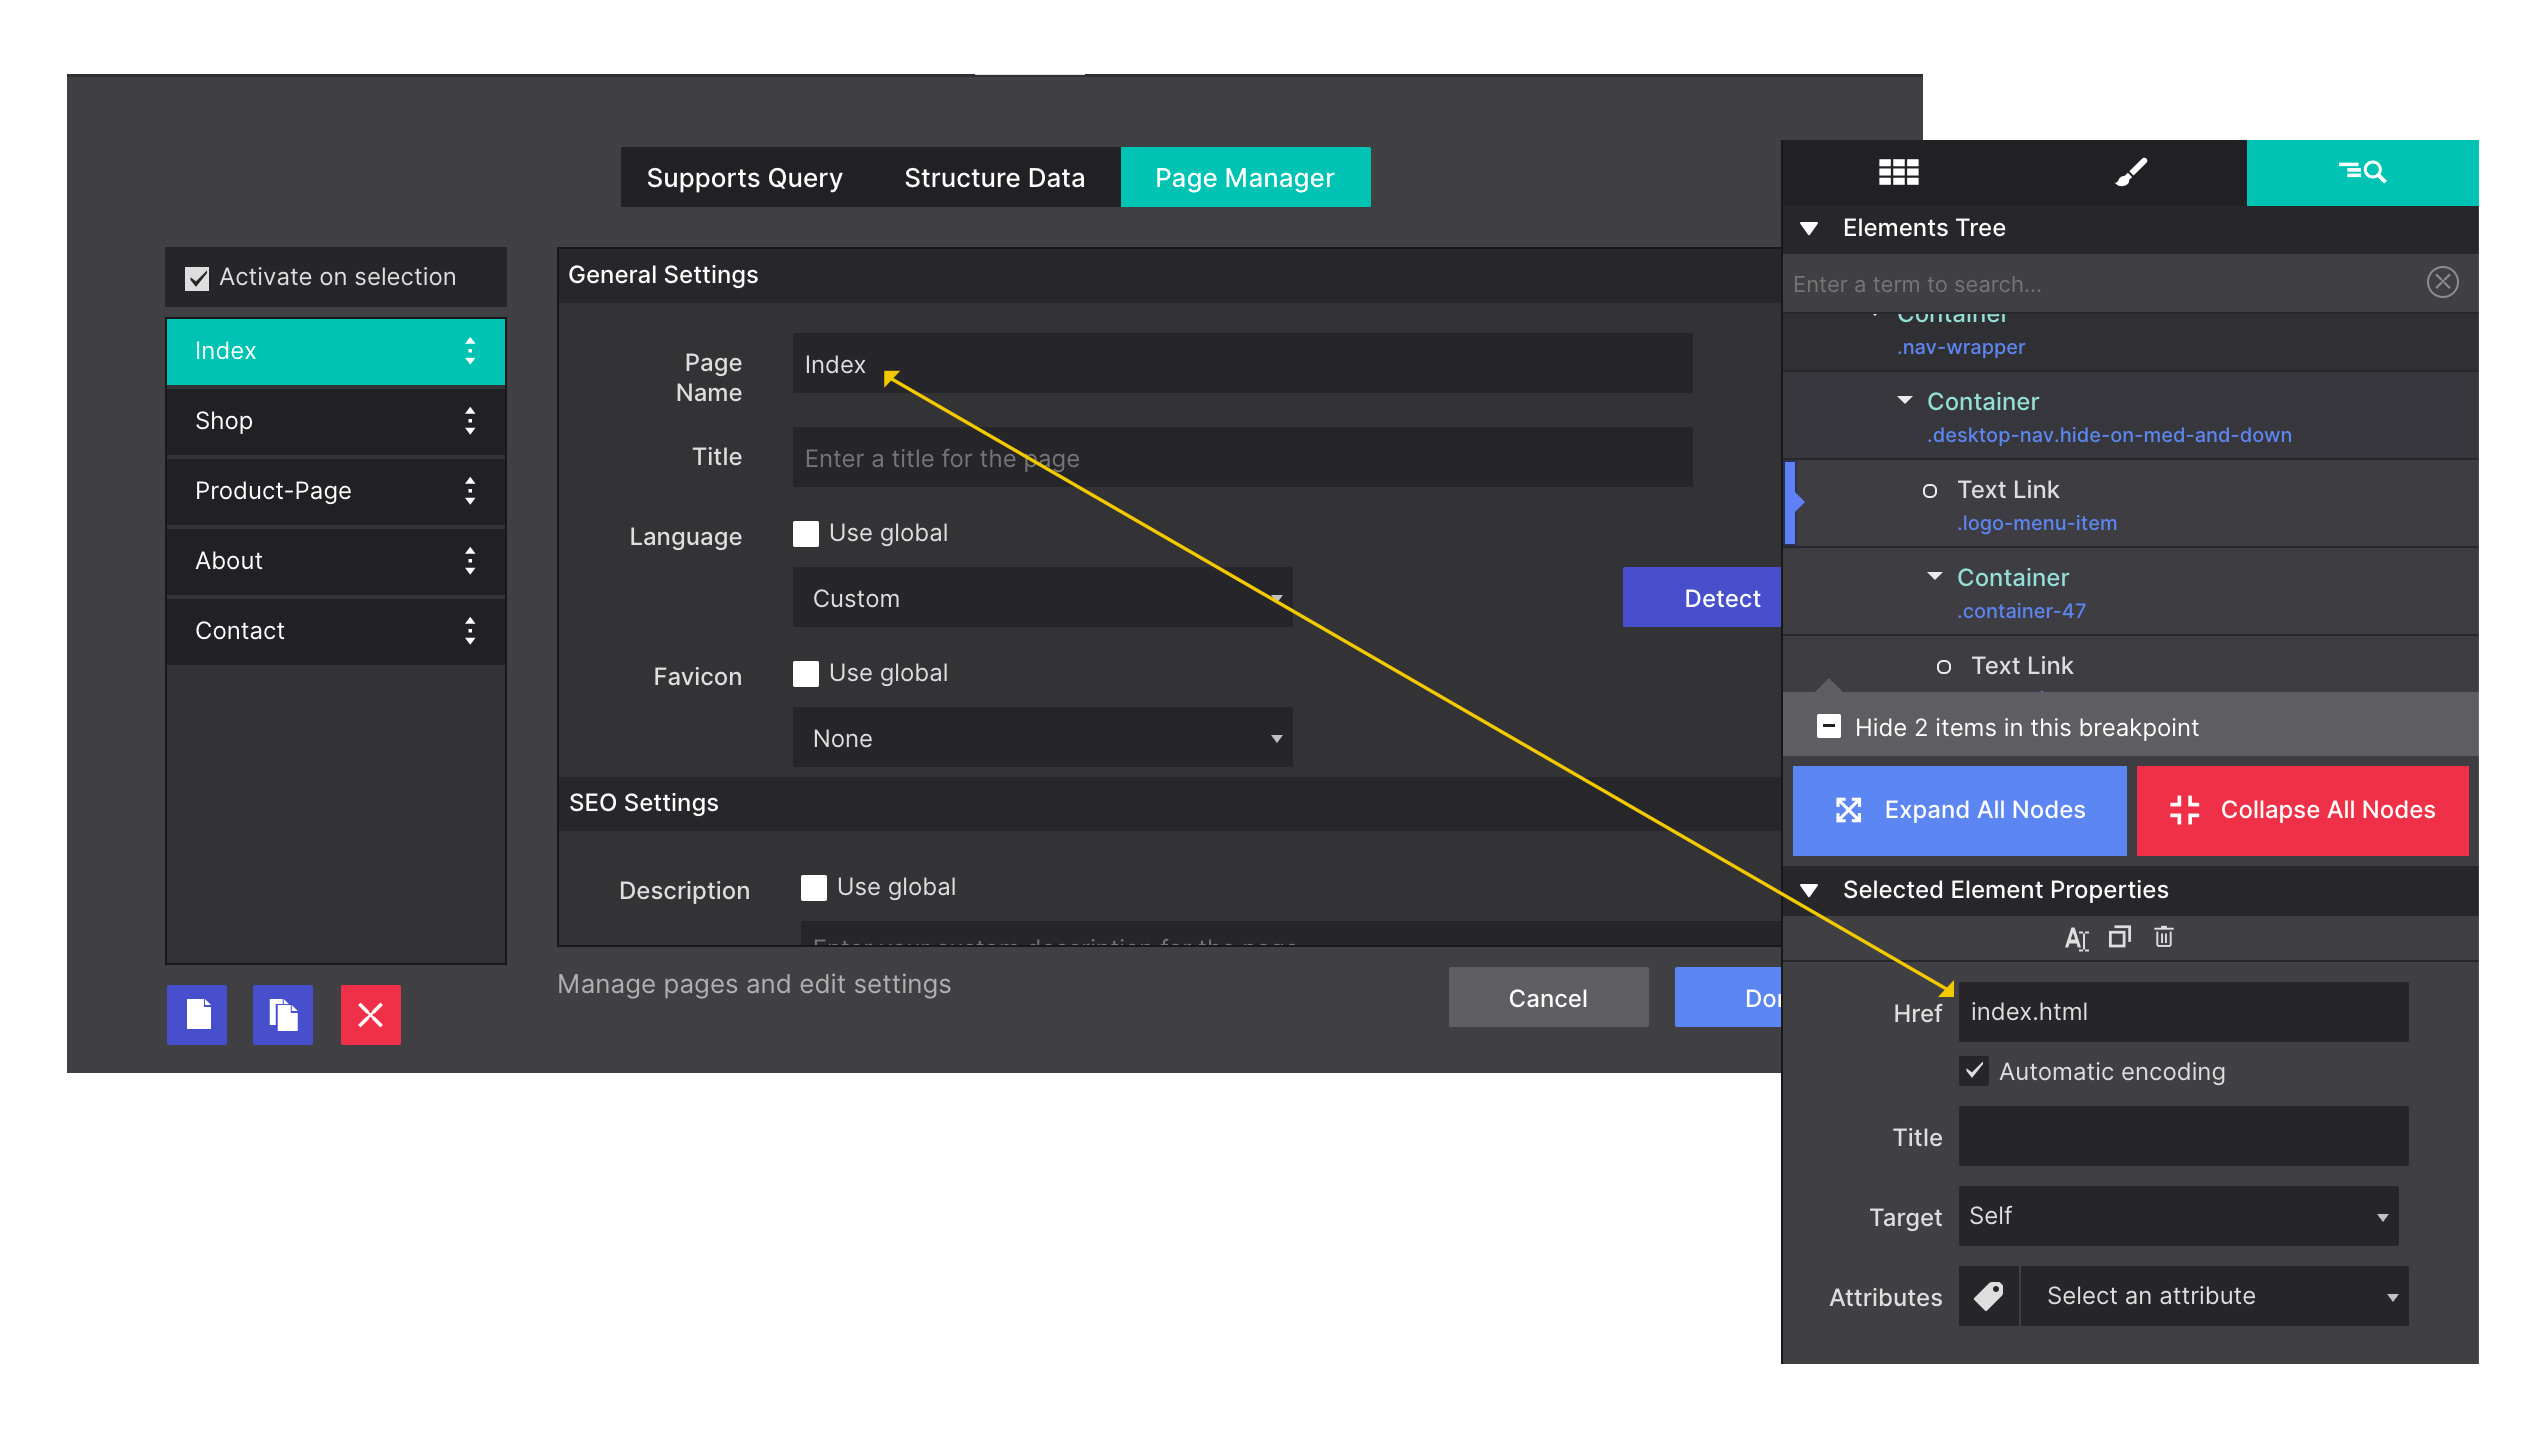Collapse the Elements Tree section

click(1808, 228)
